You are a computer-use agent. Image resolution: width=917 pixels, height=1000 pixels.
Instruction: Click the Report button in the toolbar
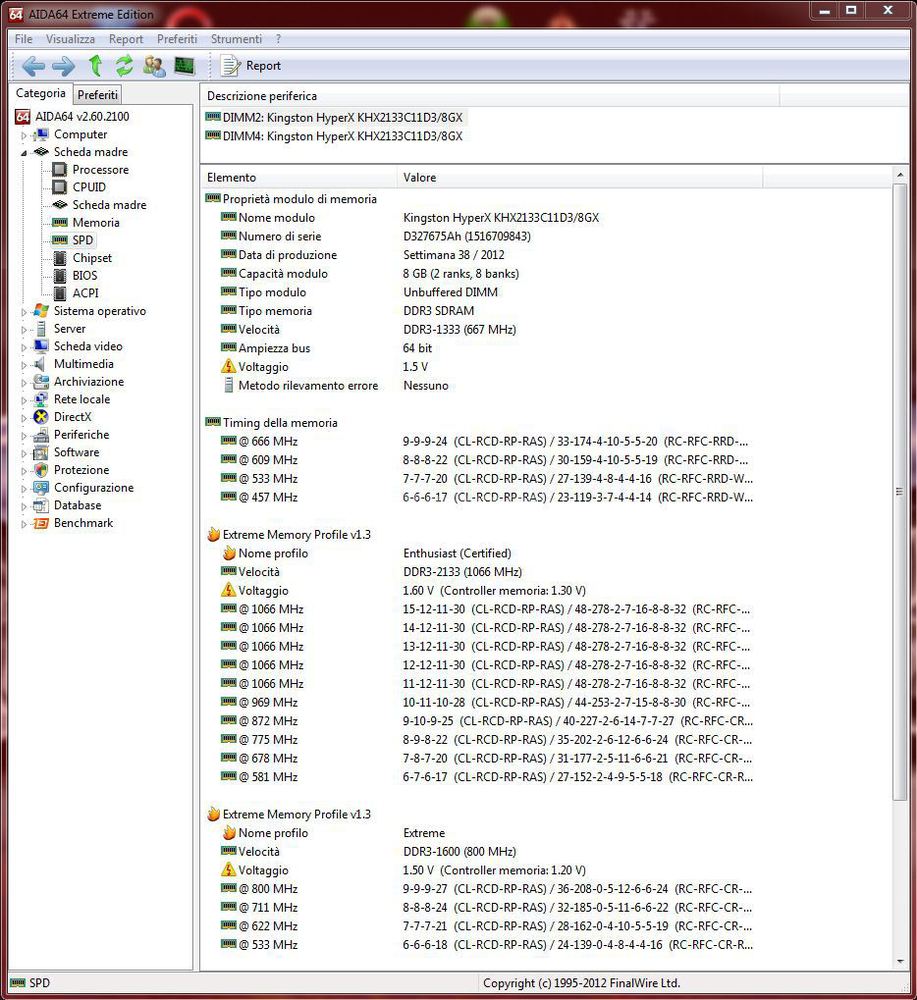point(250,66)
